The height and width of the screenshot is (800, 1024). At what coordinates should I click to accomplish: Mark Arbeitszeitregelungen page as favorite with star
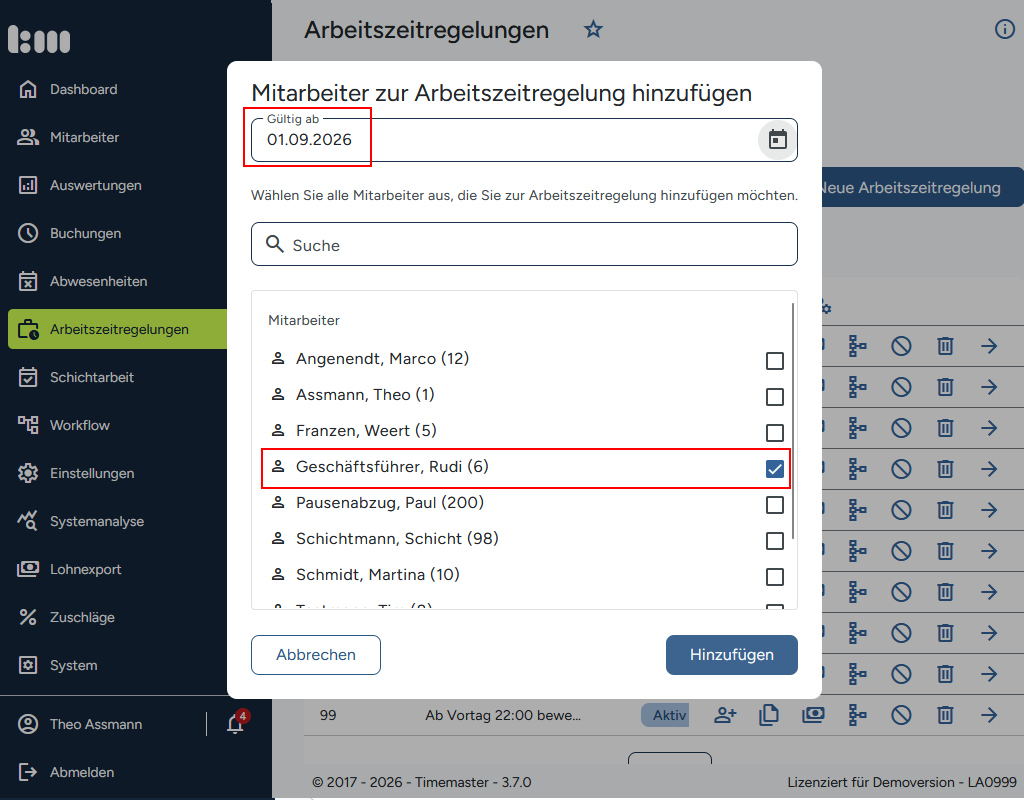click(x=593, y=29)
